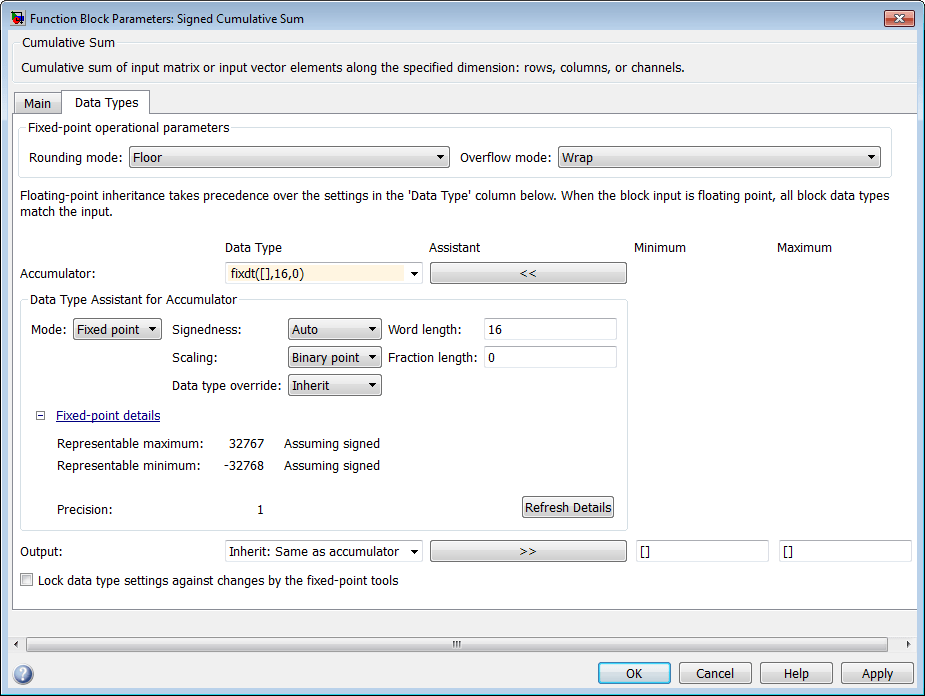The width and height of the screenshot is (925, 696).
Task: Expand the Signedness dropdown
Action: pos(335,329)
